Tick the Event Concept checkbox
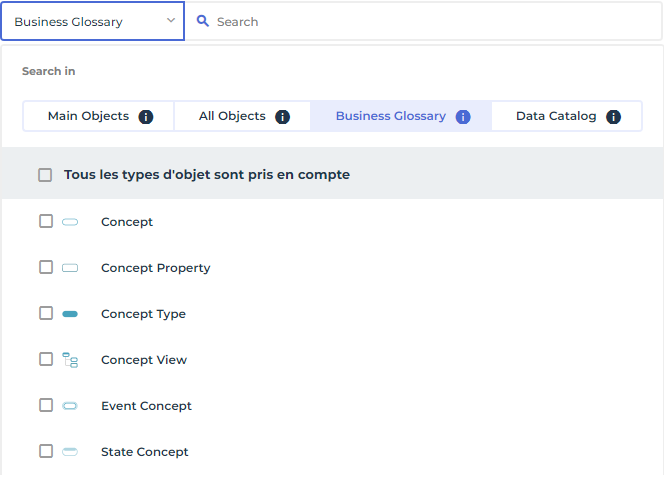 (x=46, y=405)
